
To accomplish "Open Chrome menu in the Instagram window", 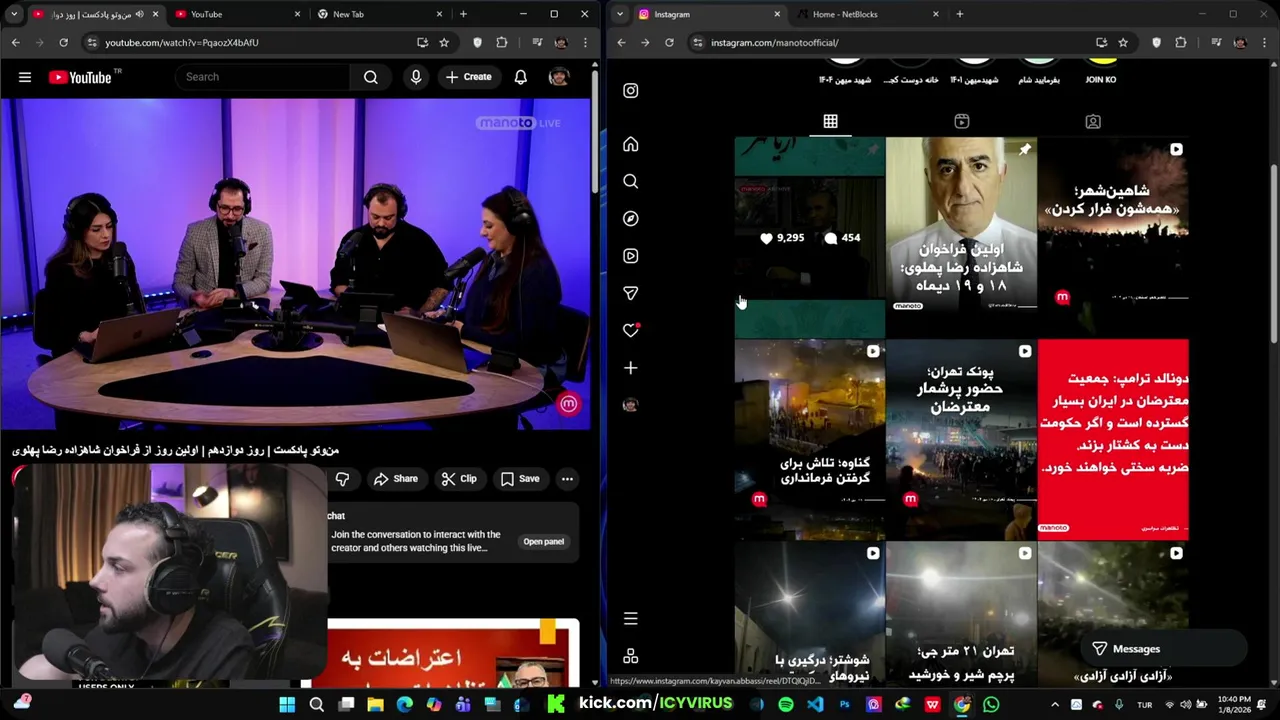I will tap(1264, 42).
